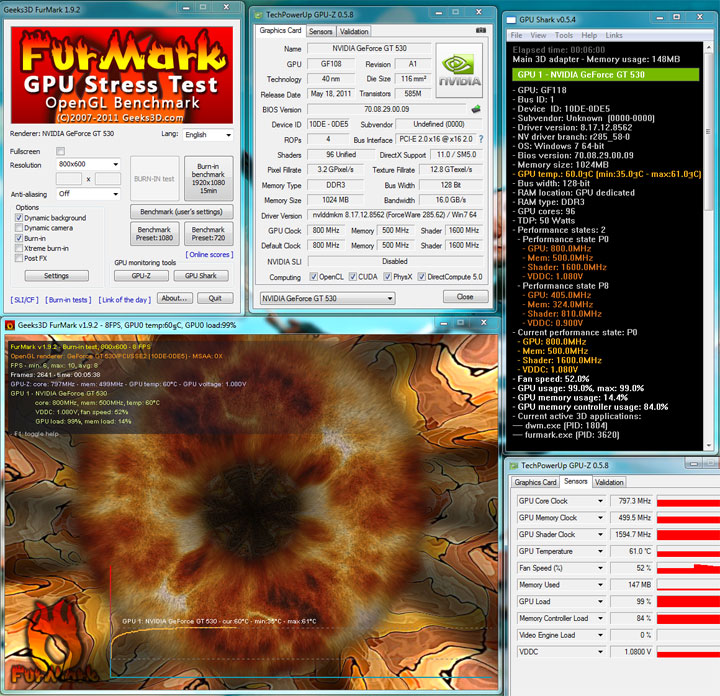Click the About... button in FurMark
The width and height of the screenshot is (720, 696).
click(174, 298)
